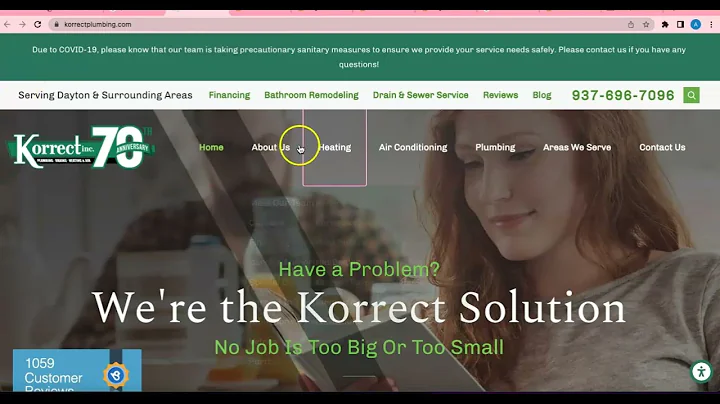Open the Chrome profile avatar

pyautogui.click(x=696, y=24)
